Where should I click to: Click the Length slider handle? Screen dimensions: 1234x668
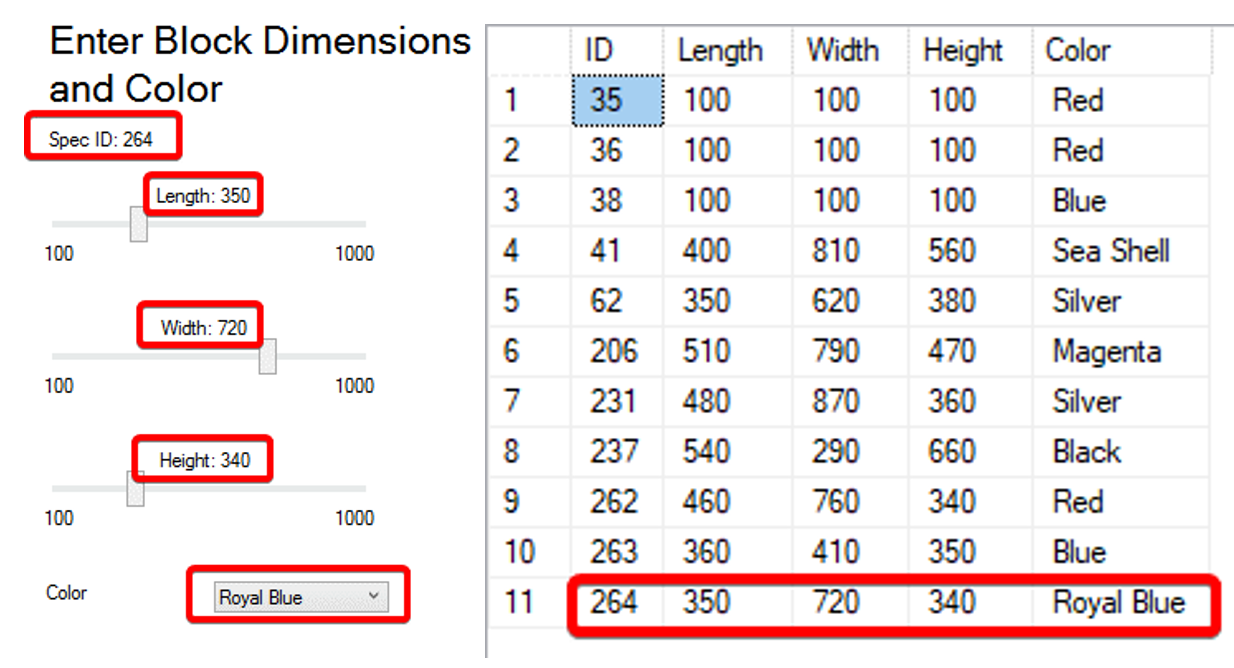click(x=140, y=224)
